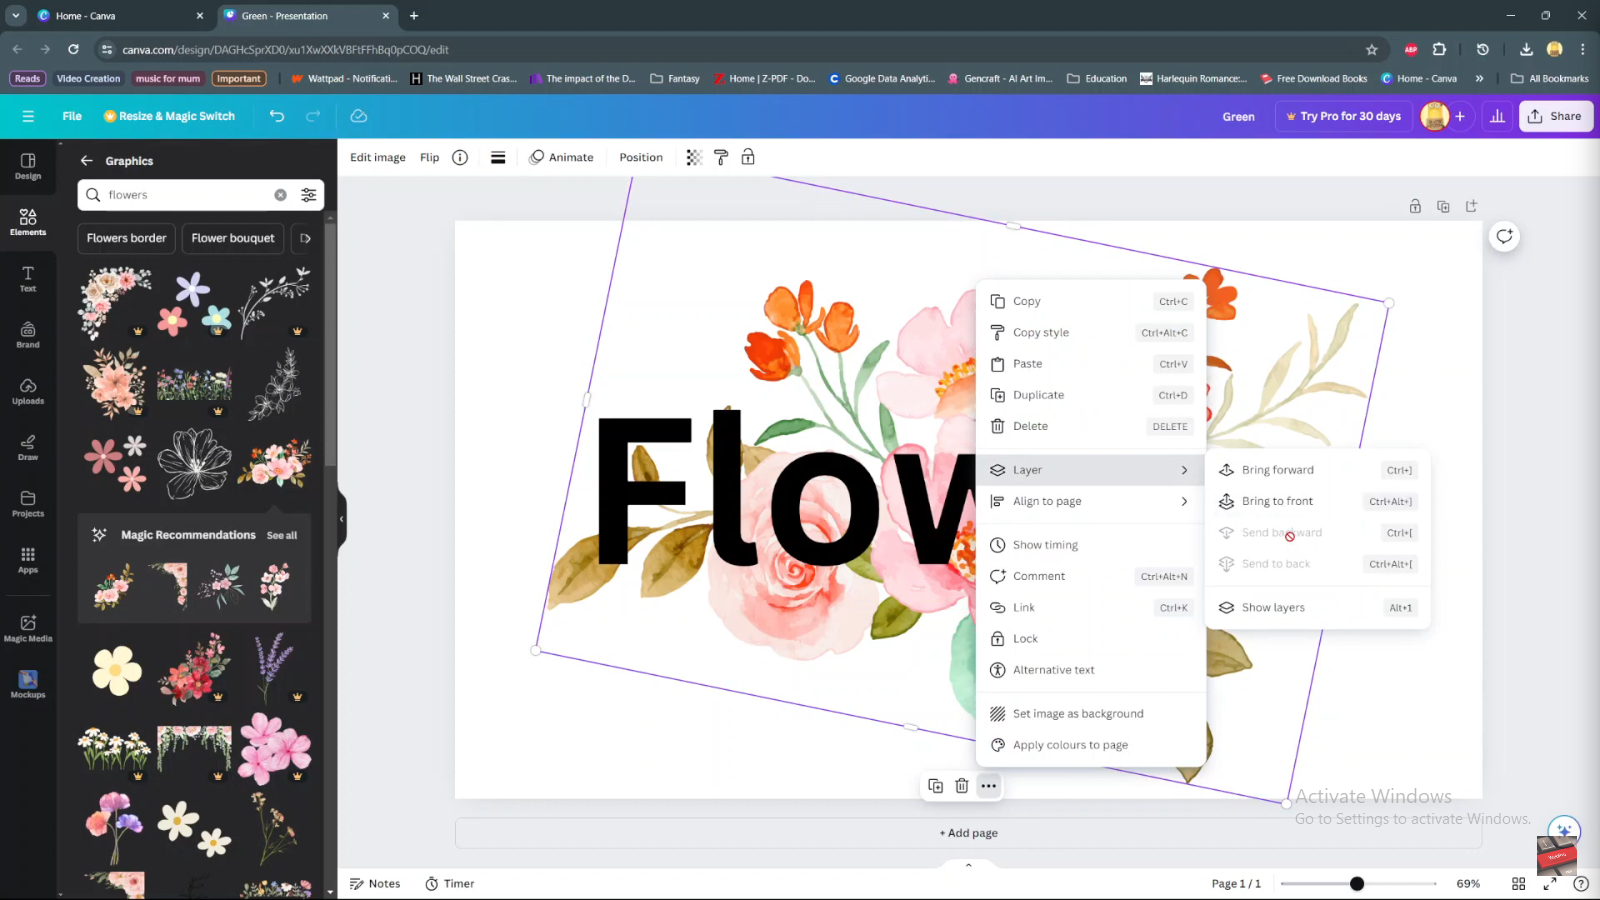1600x900 pixels.
Task: Click the Add page button
Action: click(x=968, y=833)
